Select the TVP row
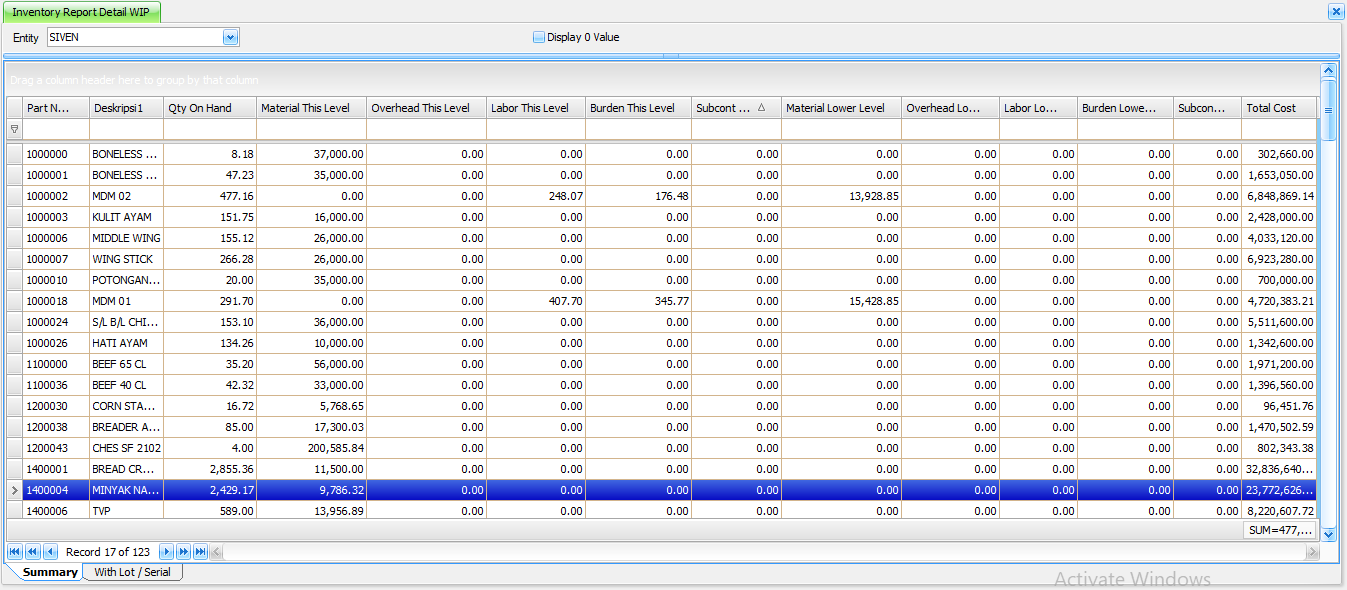1347x590 pixels. tap(662, 511)
